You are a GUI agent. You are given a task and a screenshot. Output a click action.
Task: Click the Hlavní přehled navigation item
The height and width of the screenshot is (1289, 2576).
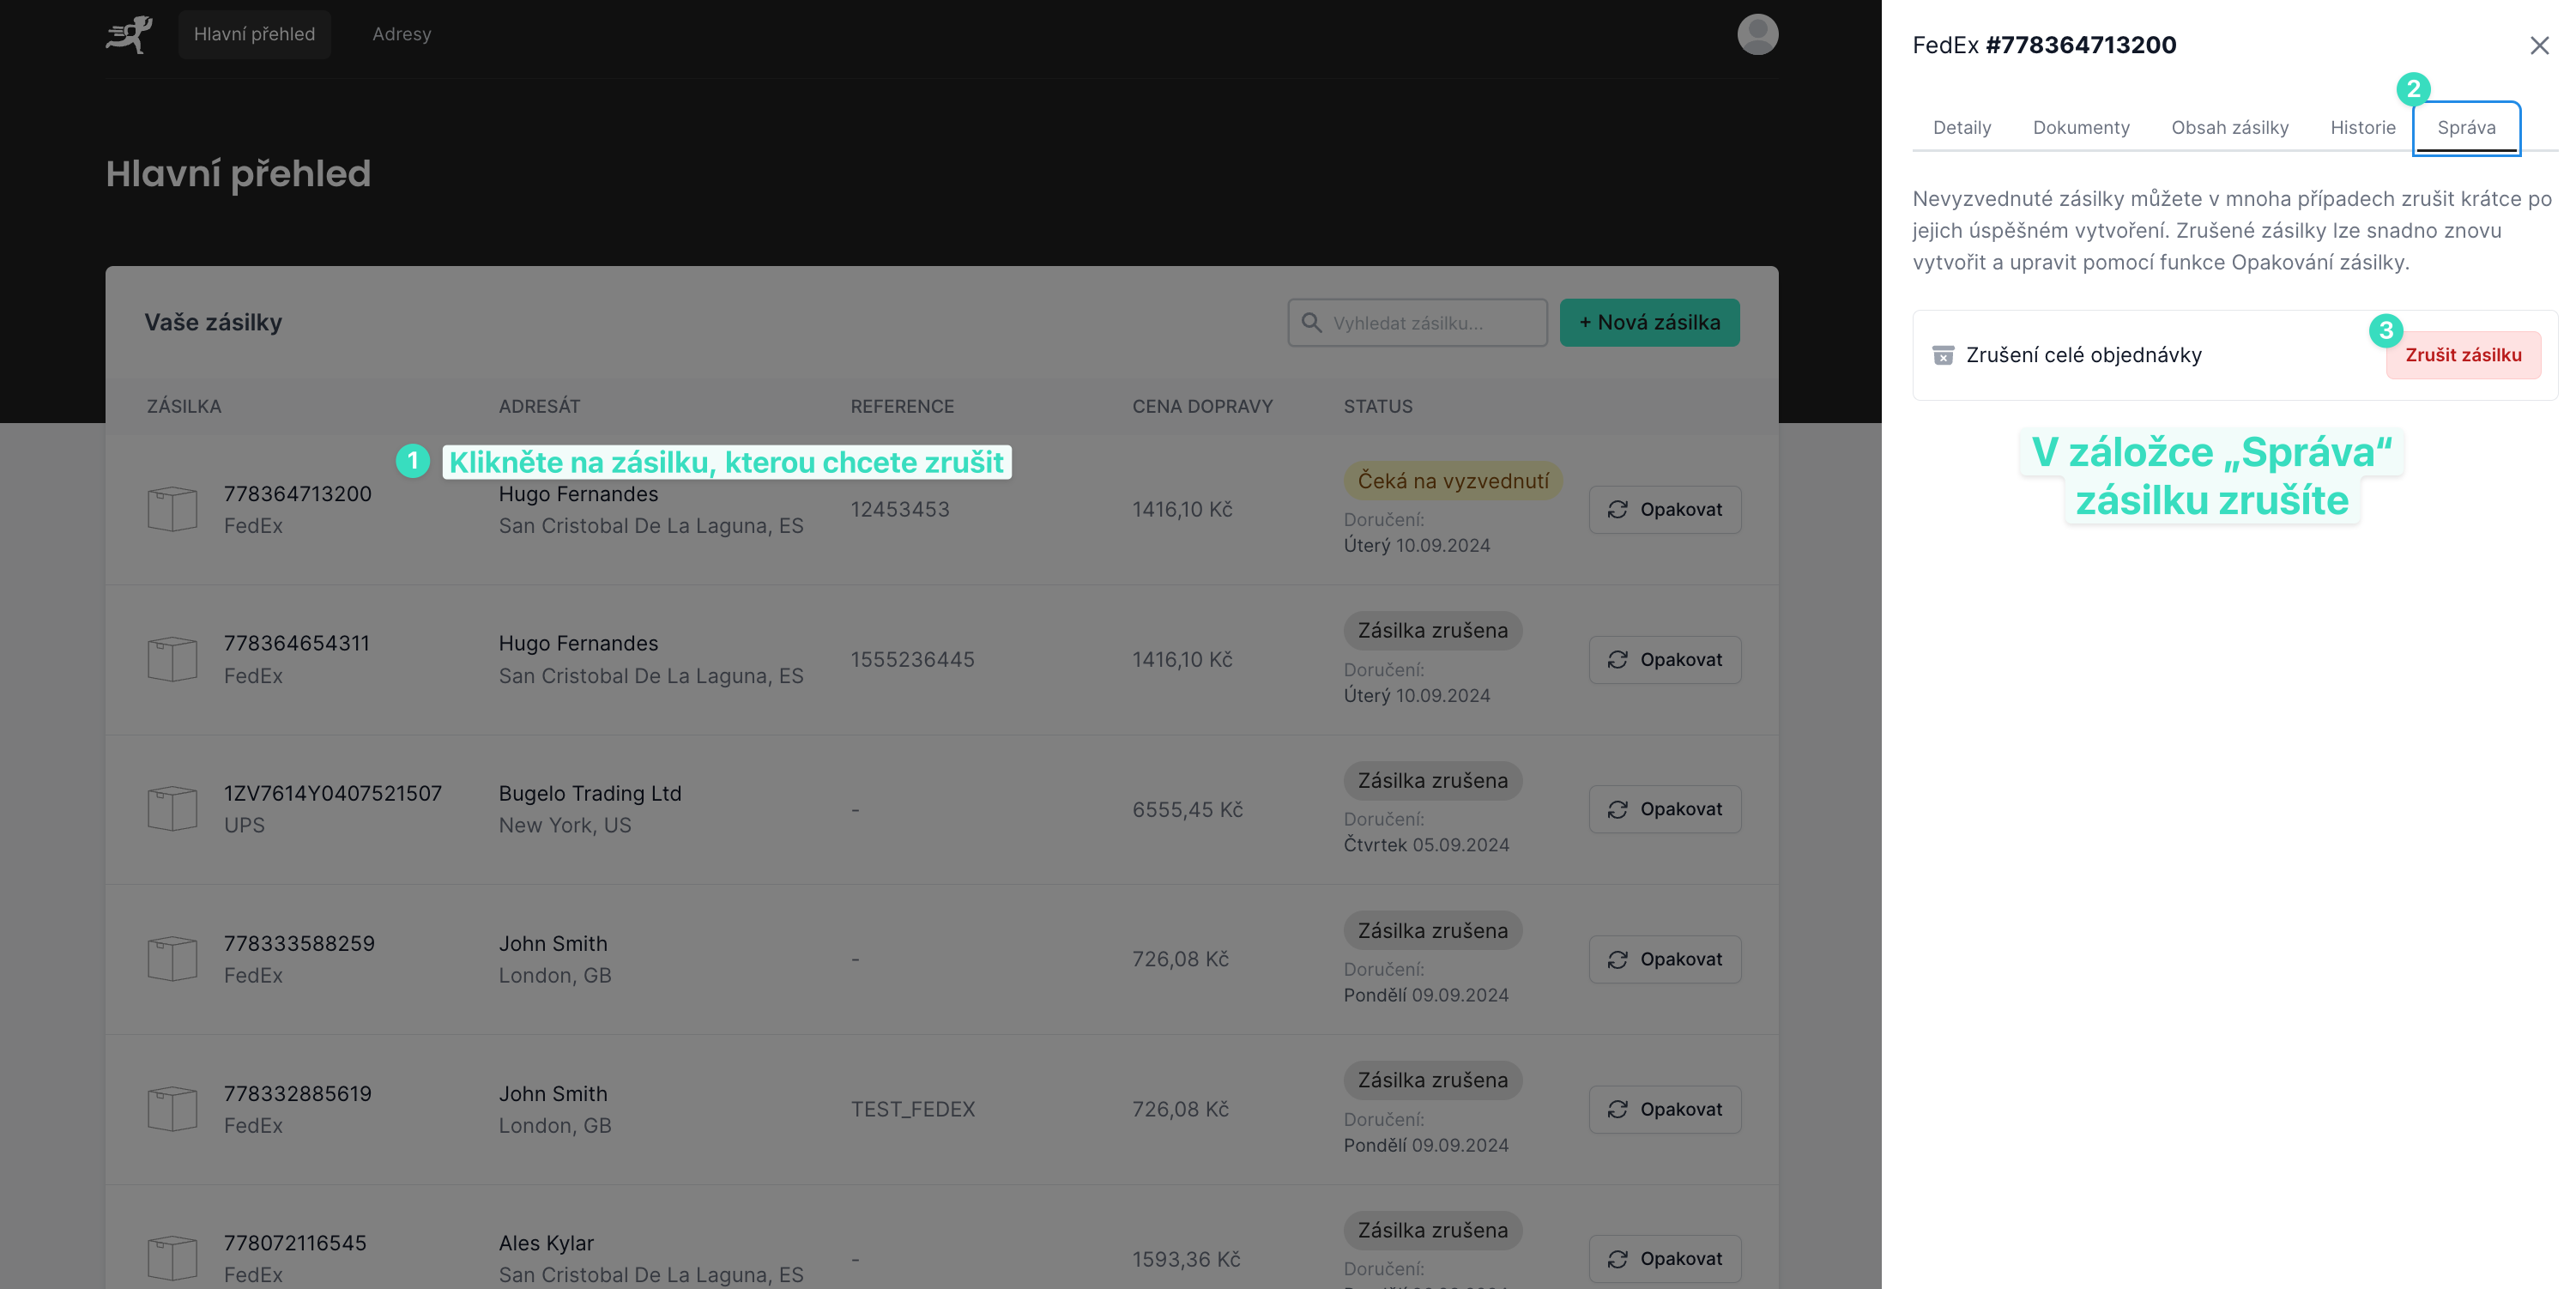click(254, 34)
